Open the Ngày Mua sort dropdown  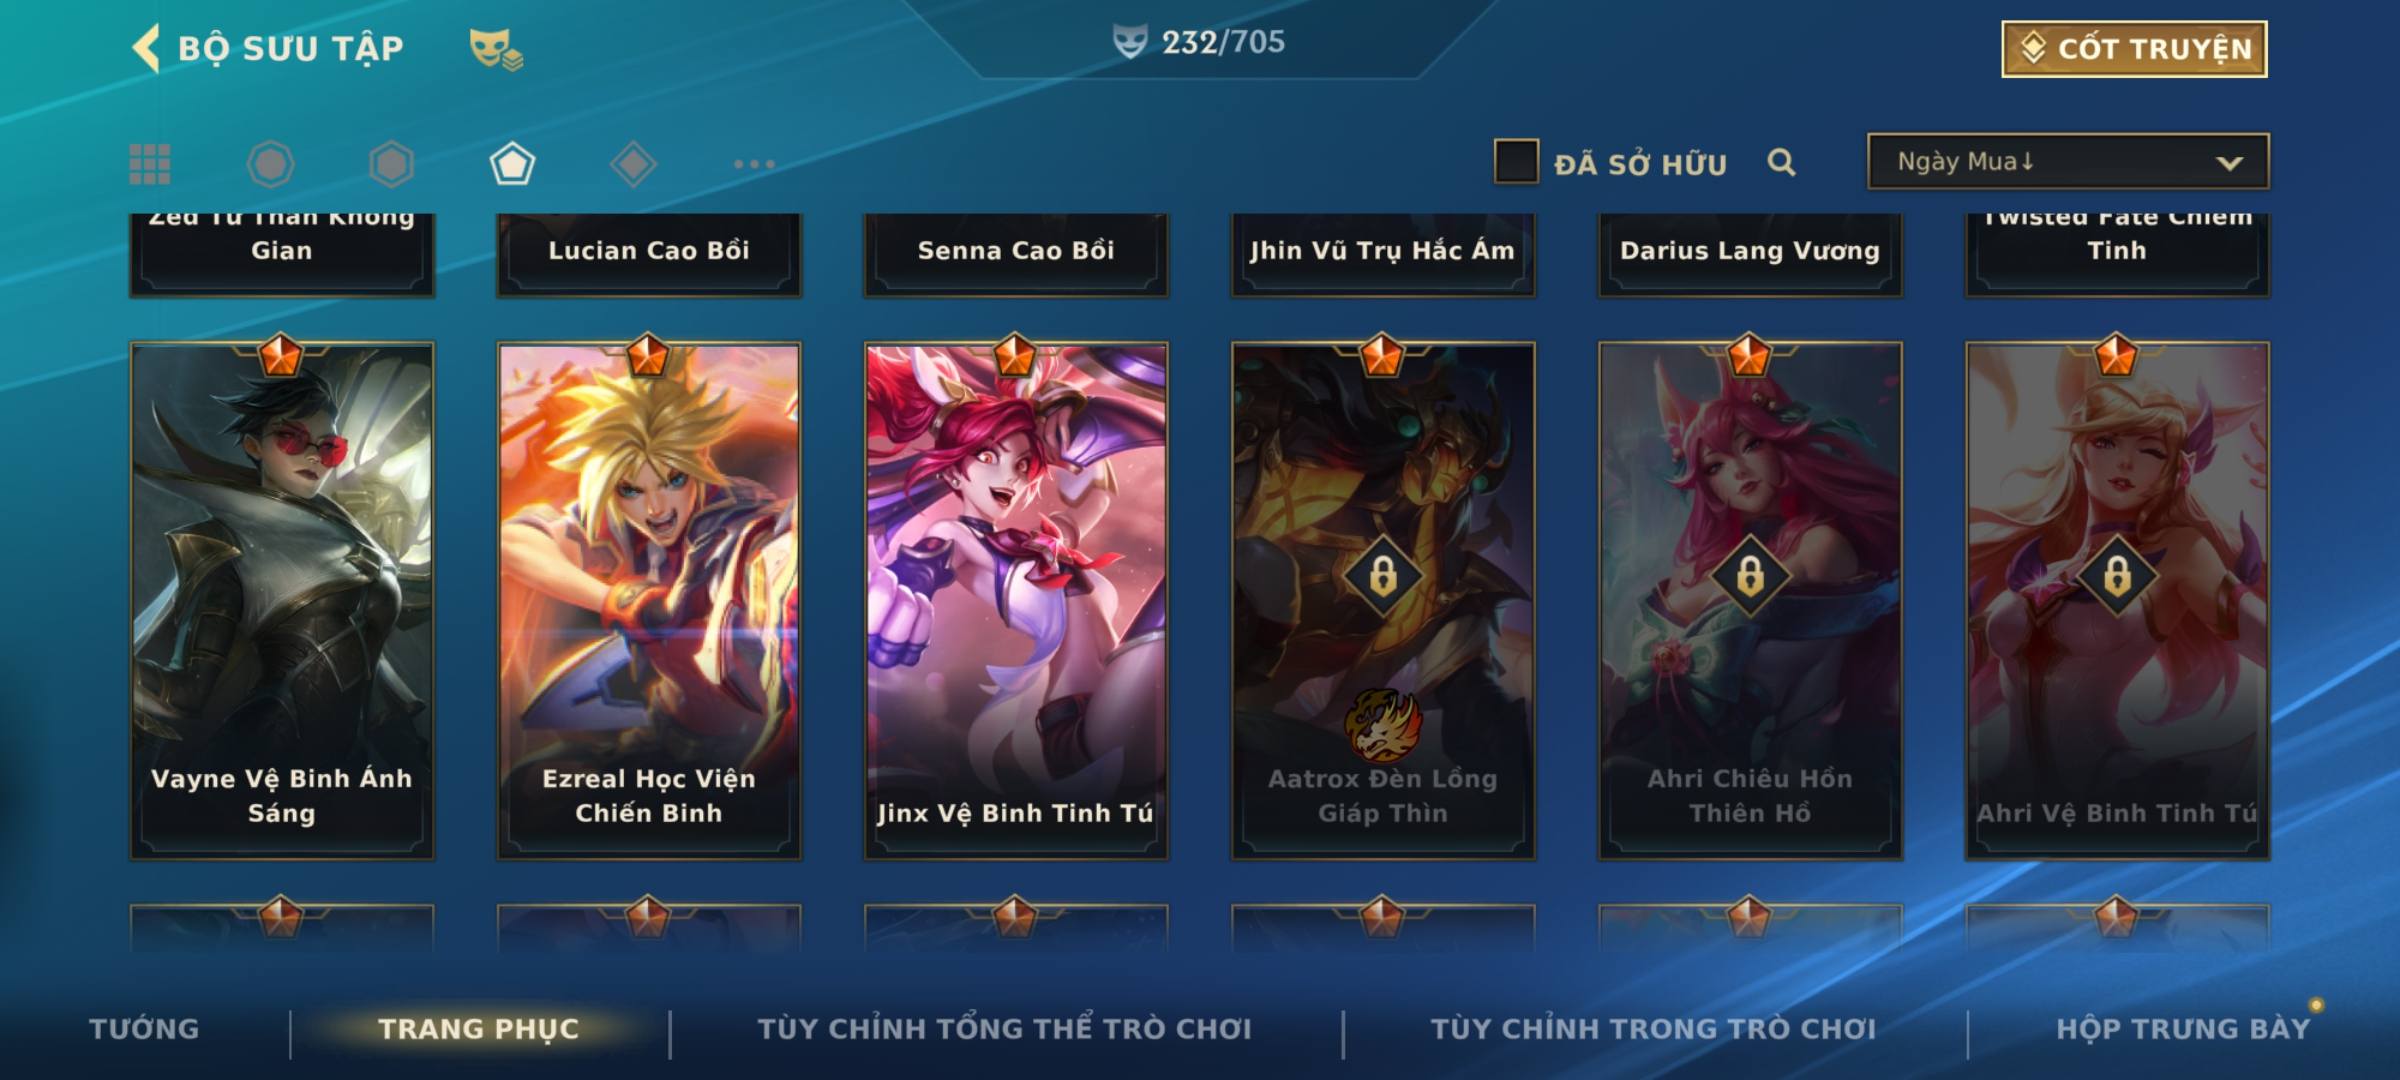point(2068,162)
